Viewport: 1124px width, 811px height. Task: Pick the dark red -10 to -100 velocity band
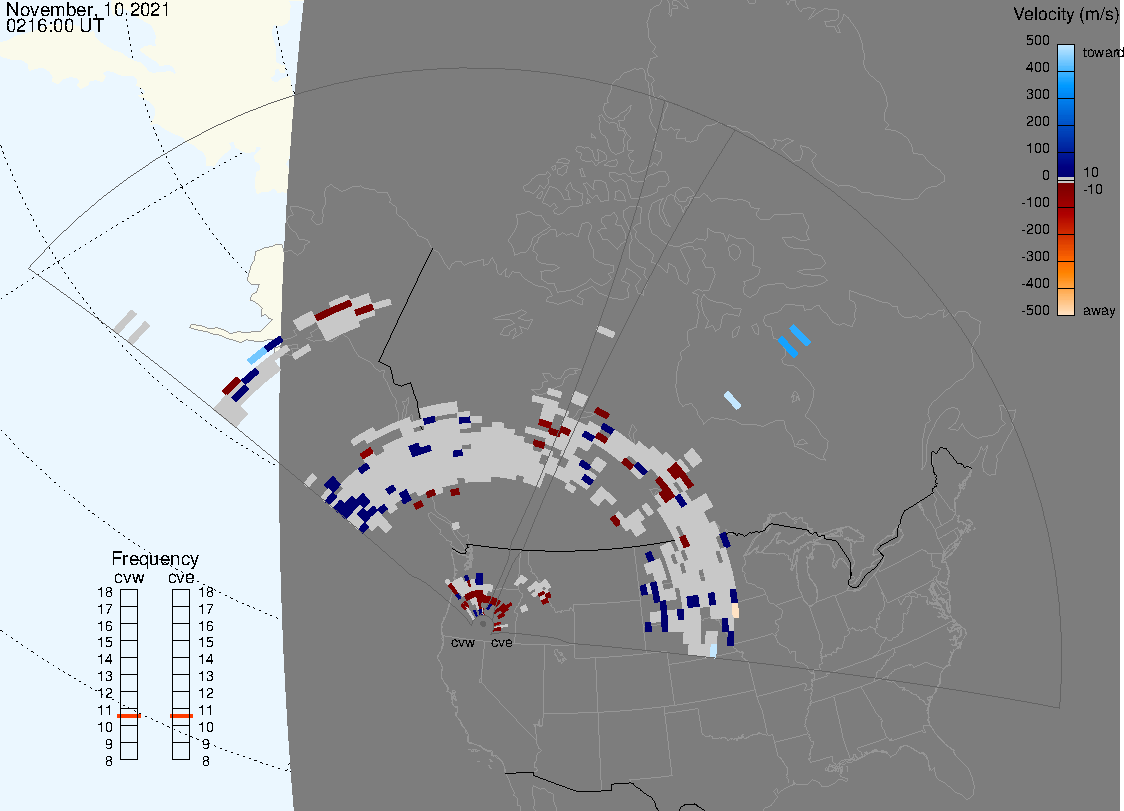[1066, 194]
